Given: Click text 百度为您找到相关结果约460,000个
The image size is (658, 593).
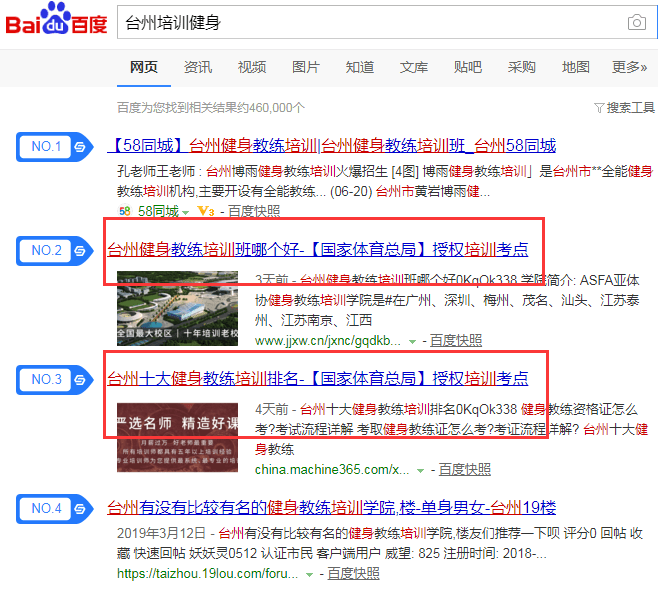Looking at the screenshot, I should [x=211, y=108].
